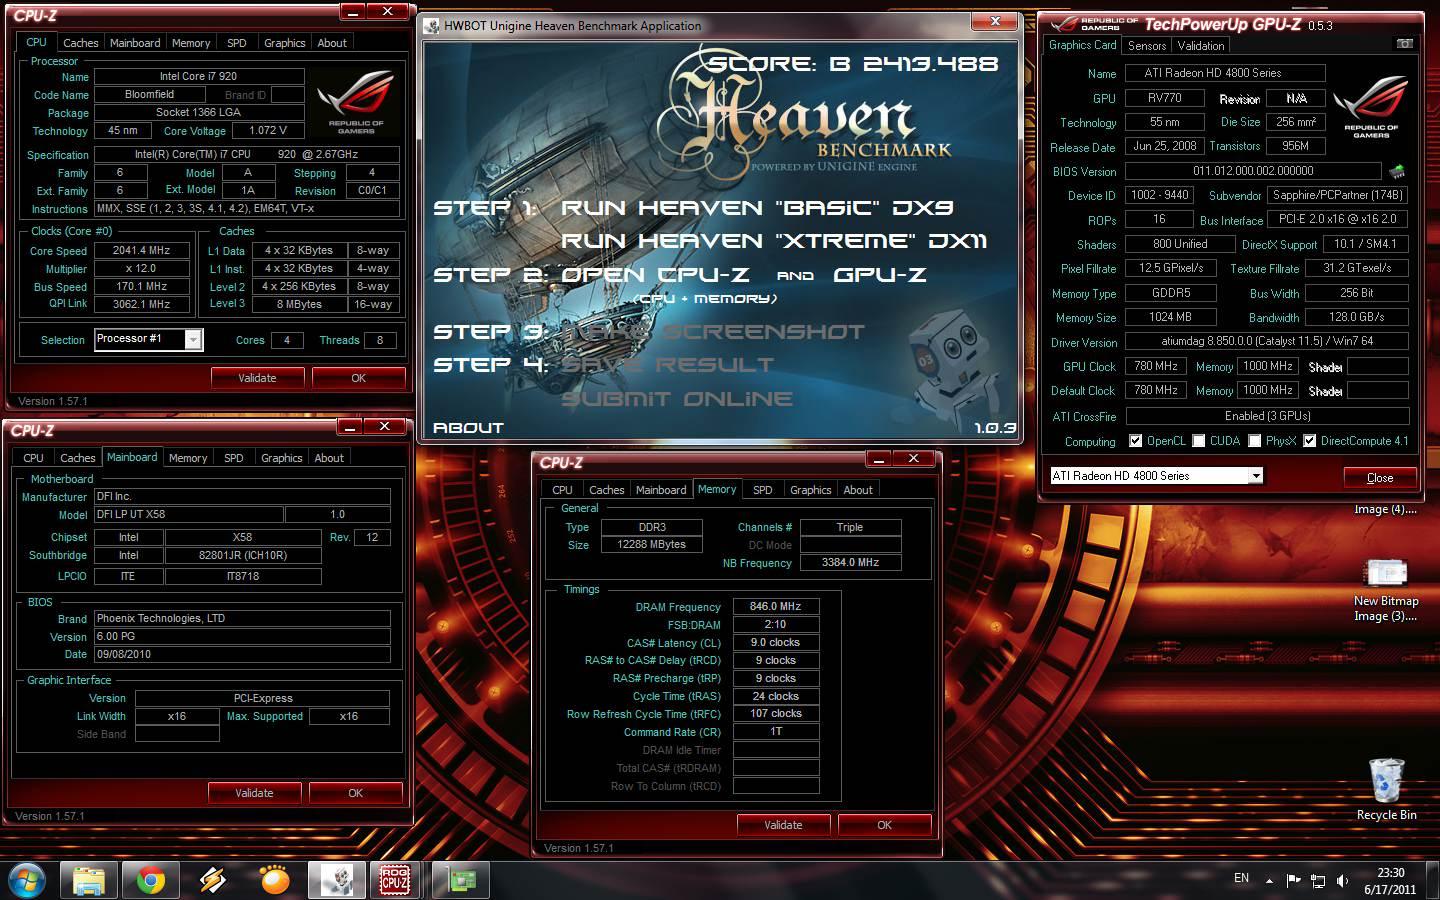Image resolution: width=1440 pixels, height=900 pixels.
Task: Switch to the Heaven benchmark taskbar icon
Action: pos(337,880)
